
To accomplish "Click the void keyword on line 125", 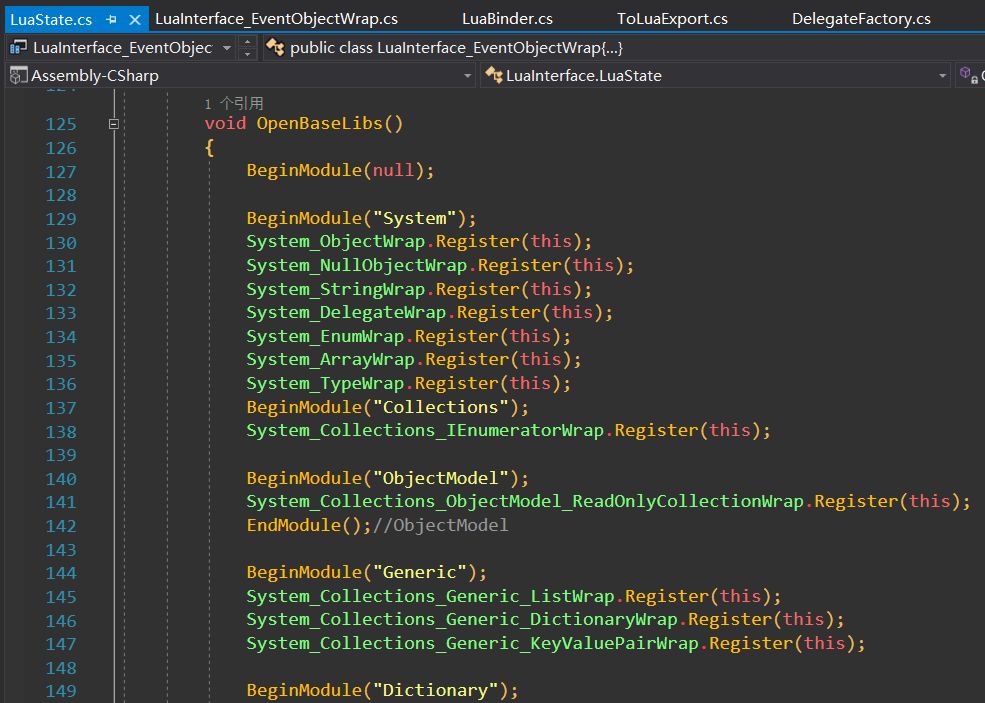I will coord(226,123).
